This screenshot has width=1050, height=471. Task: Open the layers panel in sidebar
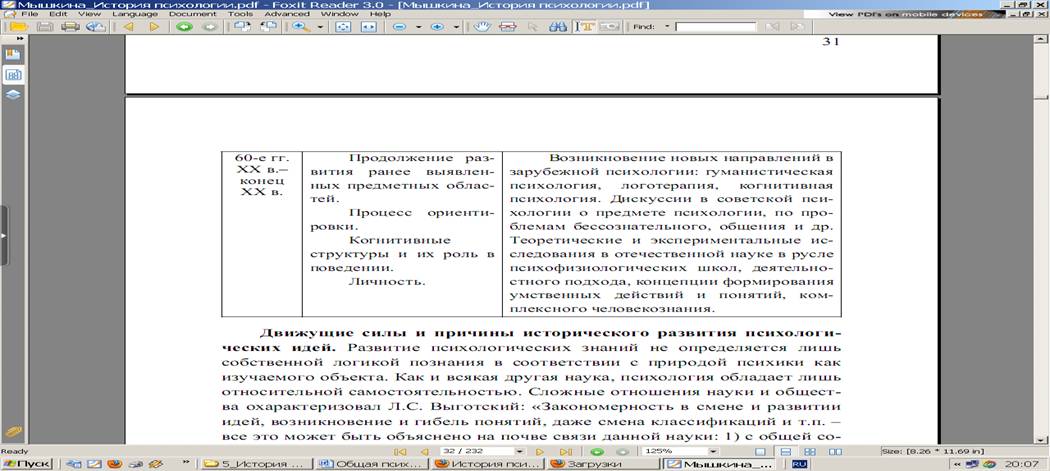[x=14, y=95]
